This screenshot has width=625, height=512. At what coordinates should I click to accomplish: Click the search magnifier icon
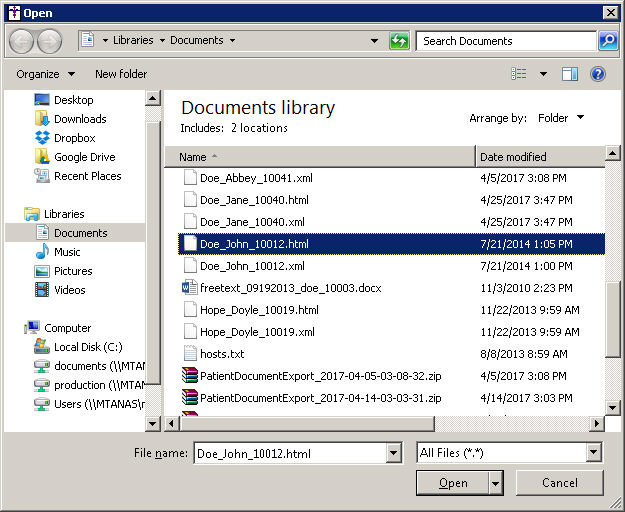pos(607,41)
